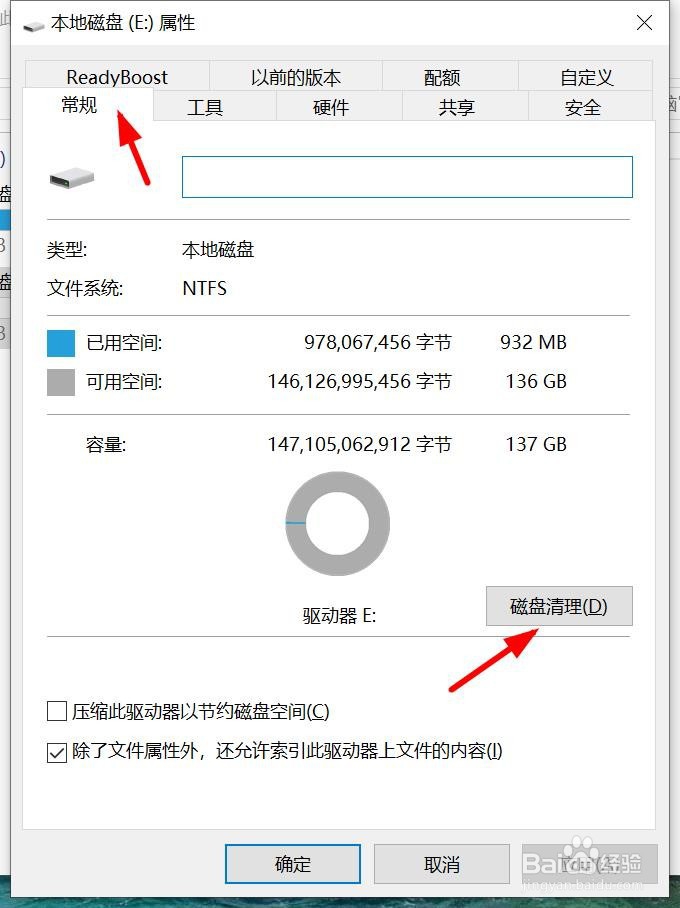Click the 磁盘清理 button

[559, 606]
